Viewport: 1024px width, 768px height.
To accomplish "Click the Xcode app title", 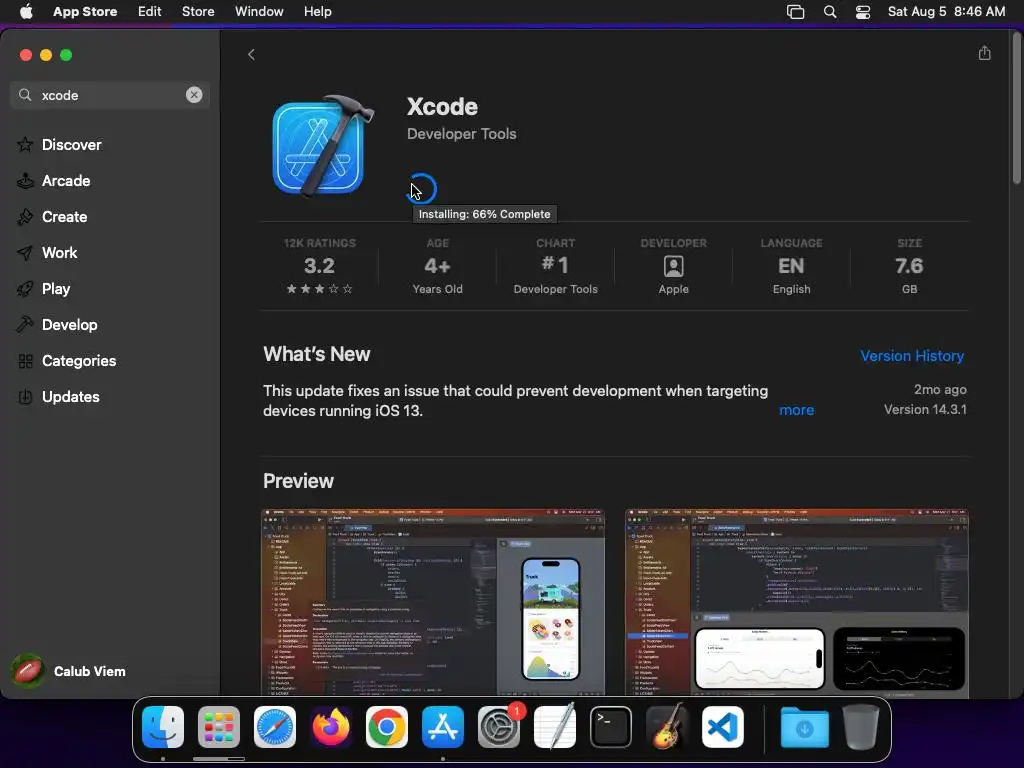I will click(x=442, y=106).
